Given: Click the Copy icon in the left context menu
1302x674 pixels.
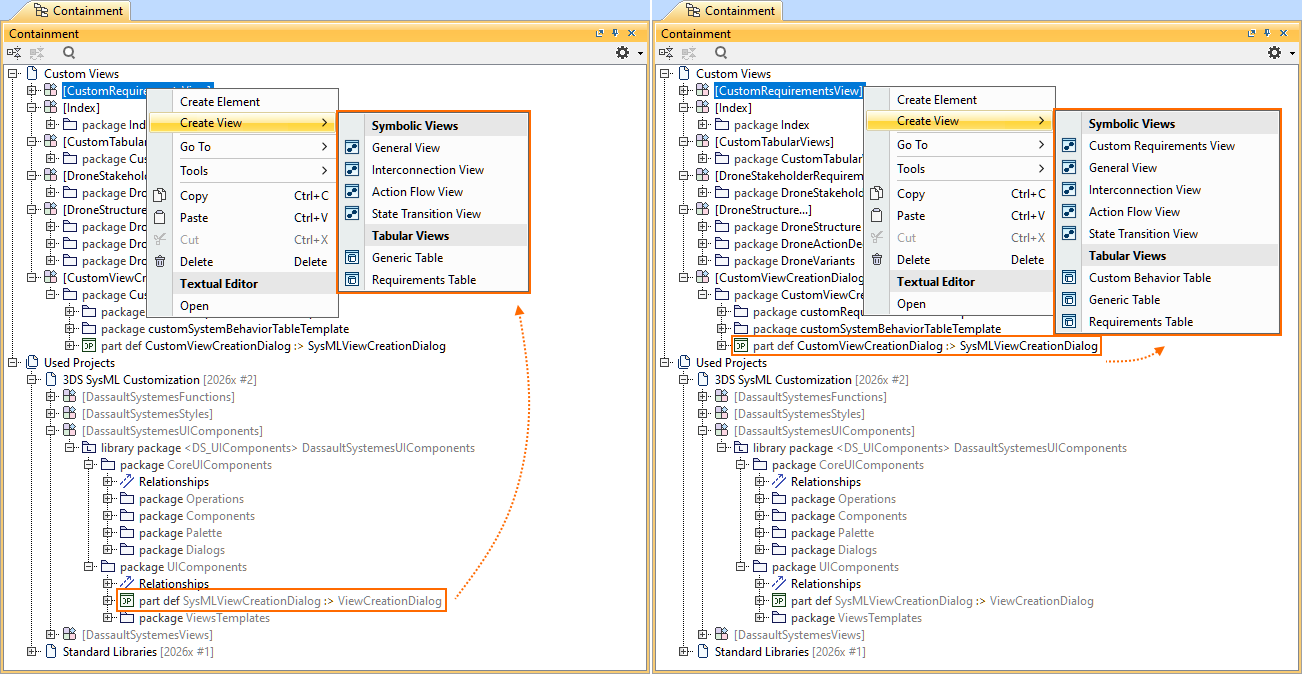Looking at the screenshot, I should (160, 196).
